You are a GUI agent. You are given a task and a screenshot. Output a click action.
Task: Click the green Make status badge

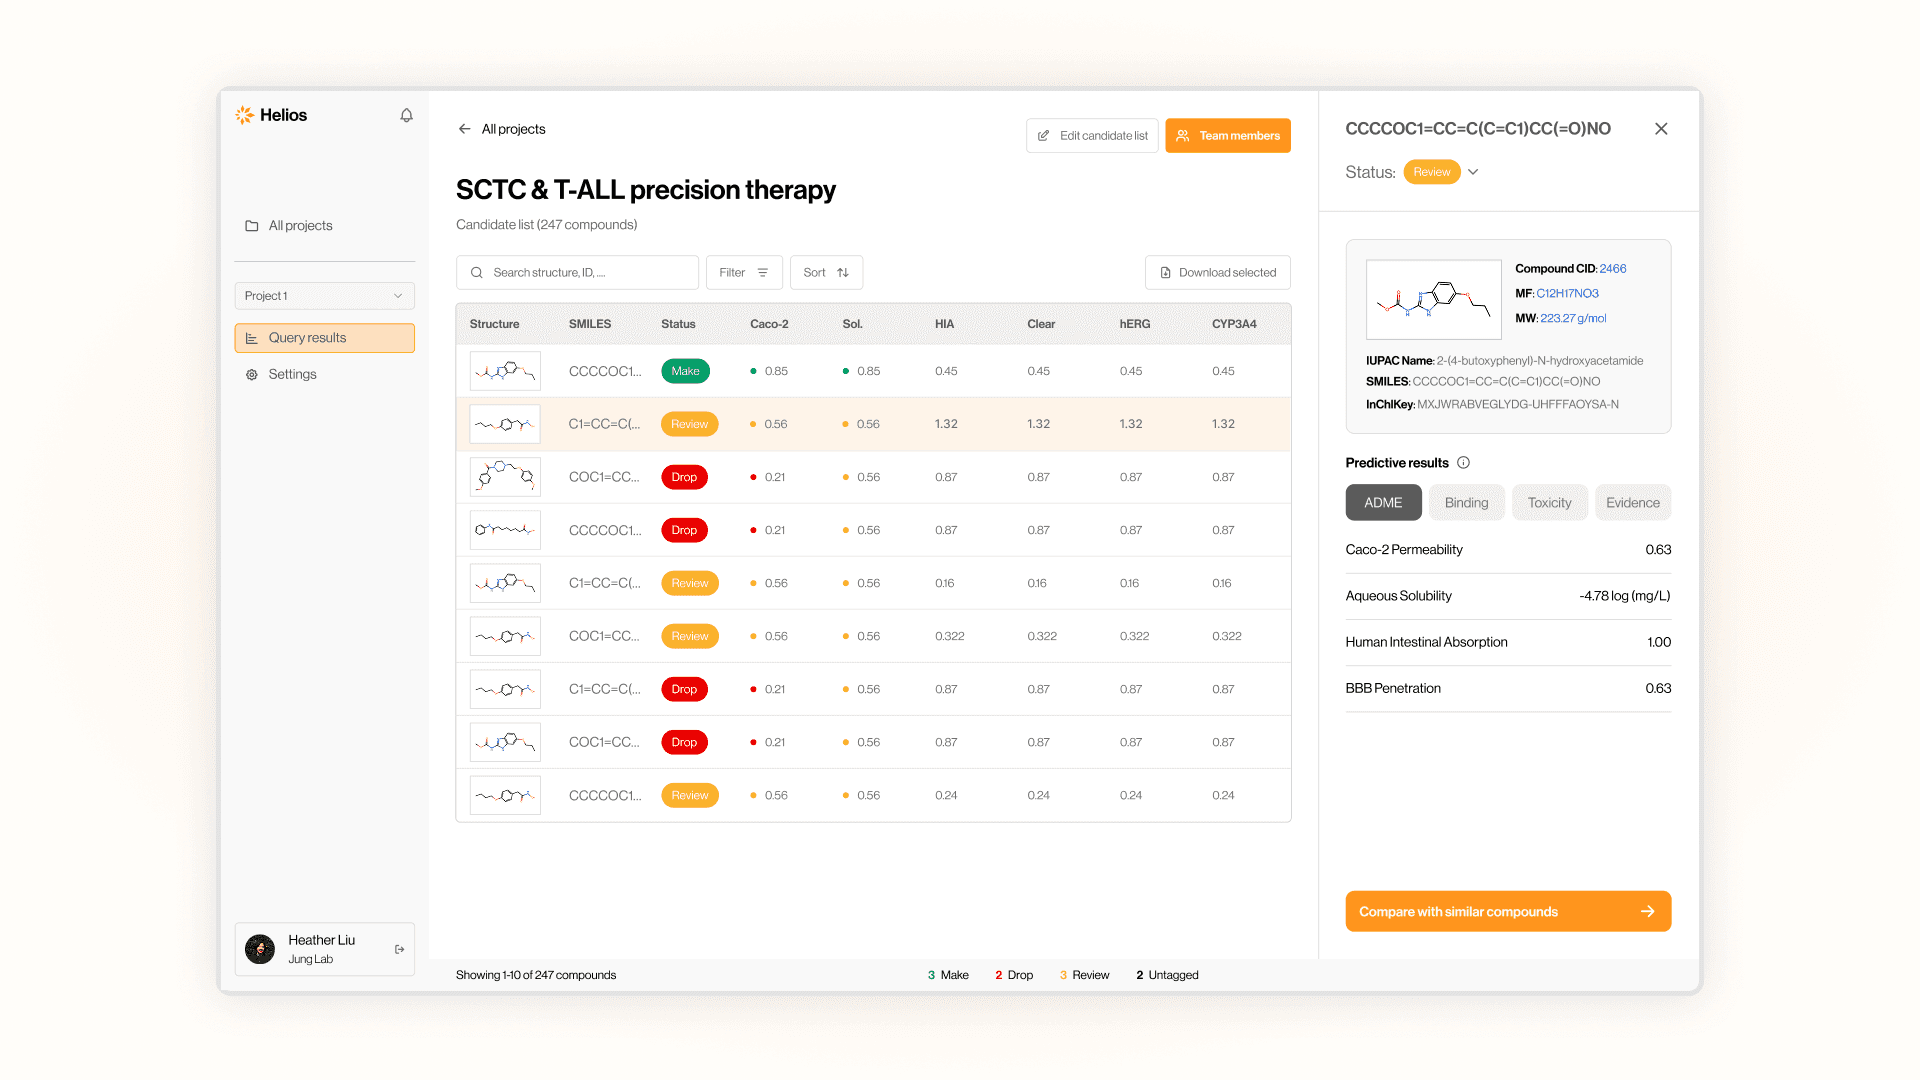[x=685, y=371]
